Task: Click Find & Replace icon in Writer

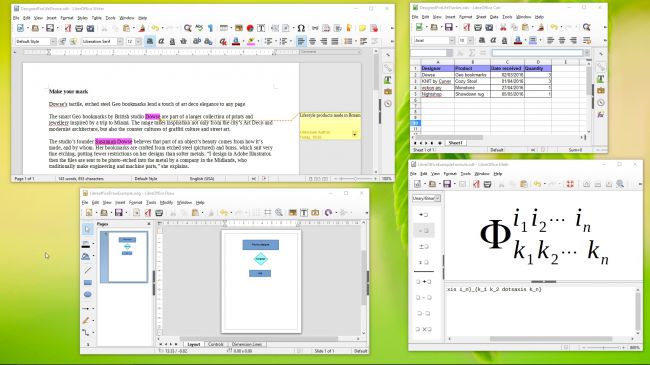Action: 188,28
